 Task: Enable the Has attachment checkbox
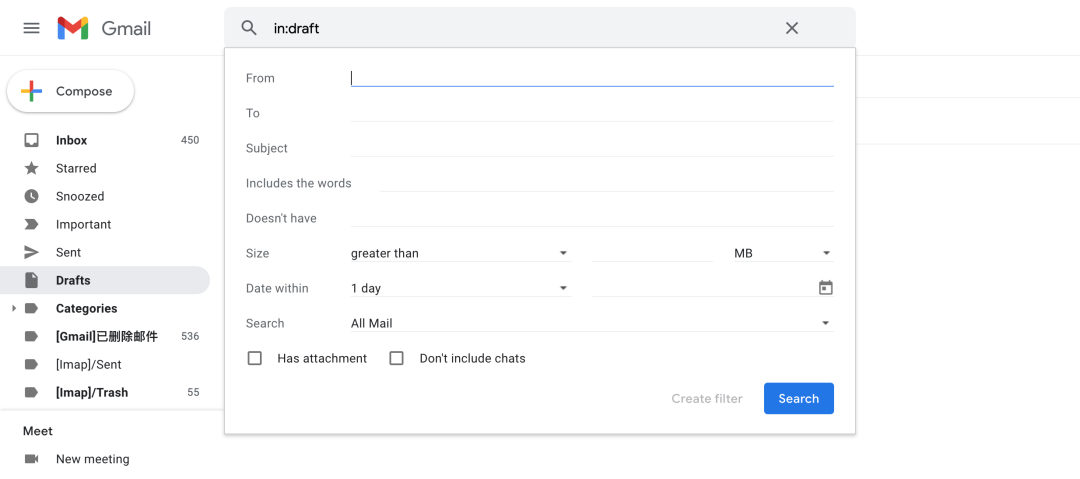pos(255,358)
